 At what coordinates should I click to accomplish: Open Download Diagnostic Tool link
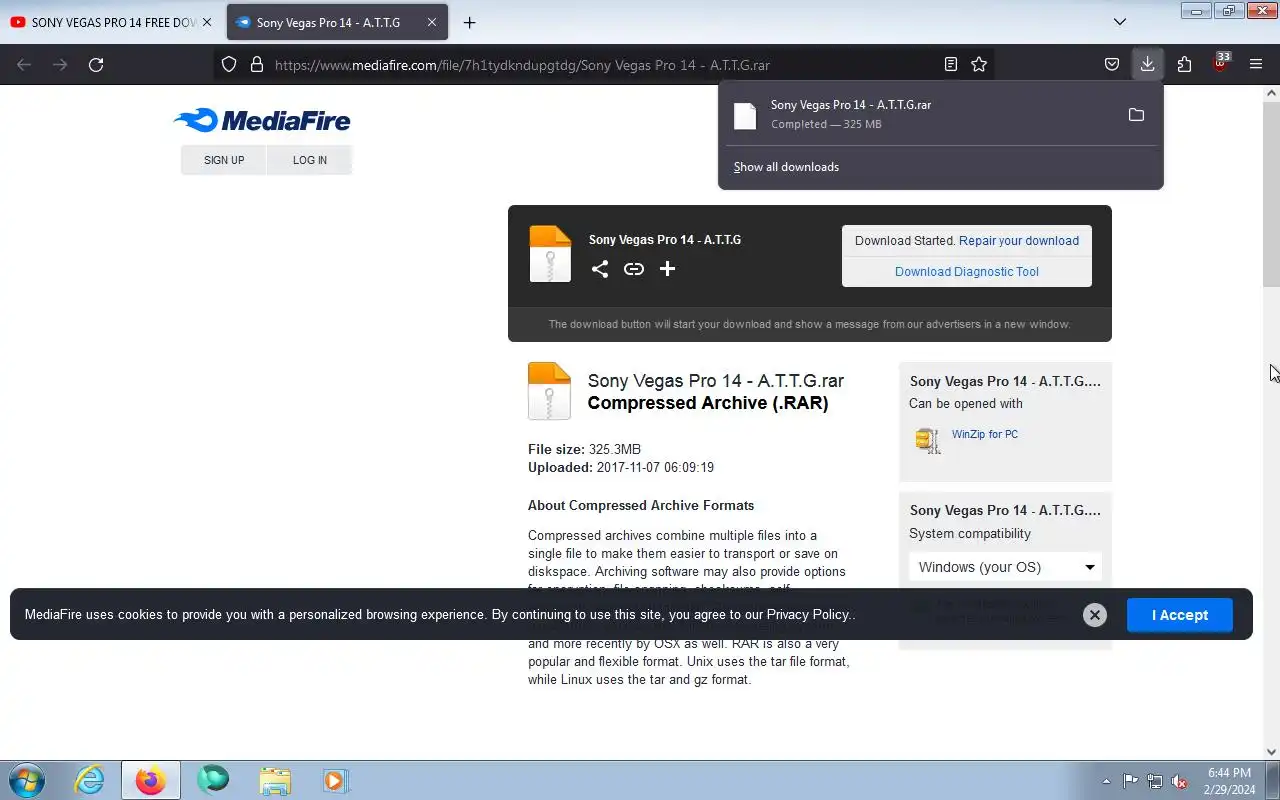pyautogui.click(x=967, y=272)
